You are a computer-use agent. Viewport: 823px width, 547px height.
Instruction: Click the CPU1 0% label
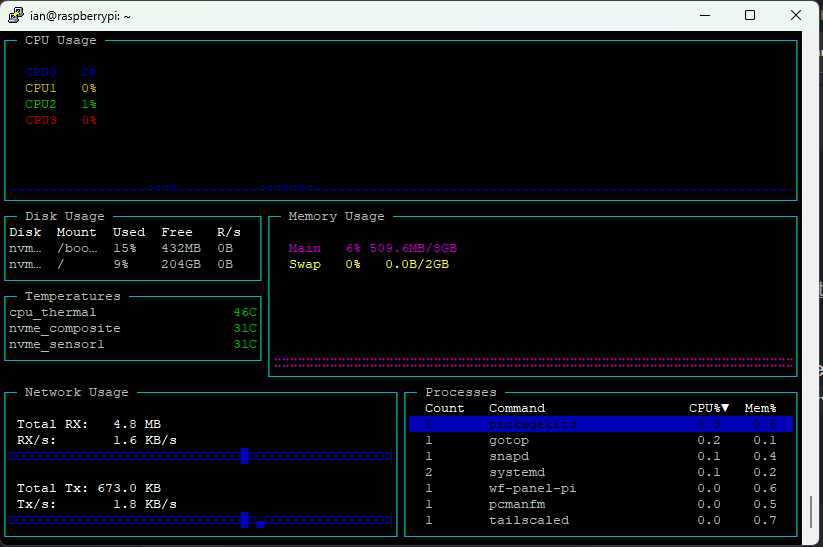point(61,88)
